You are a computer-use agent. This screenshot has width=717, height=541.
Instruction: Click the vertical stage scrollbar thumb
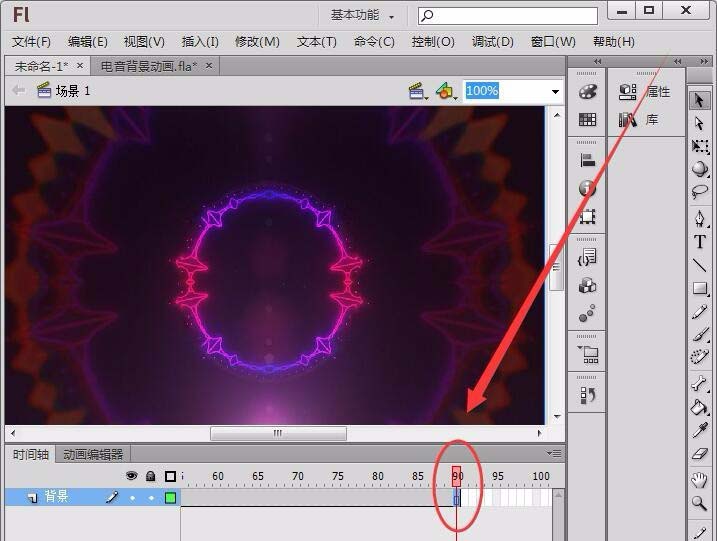[x=556, y=267]
